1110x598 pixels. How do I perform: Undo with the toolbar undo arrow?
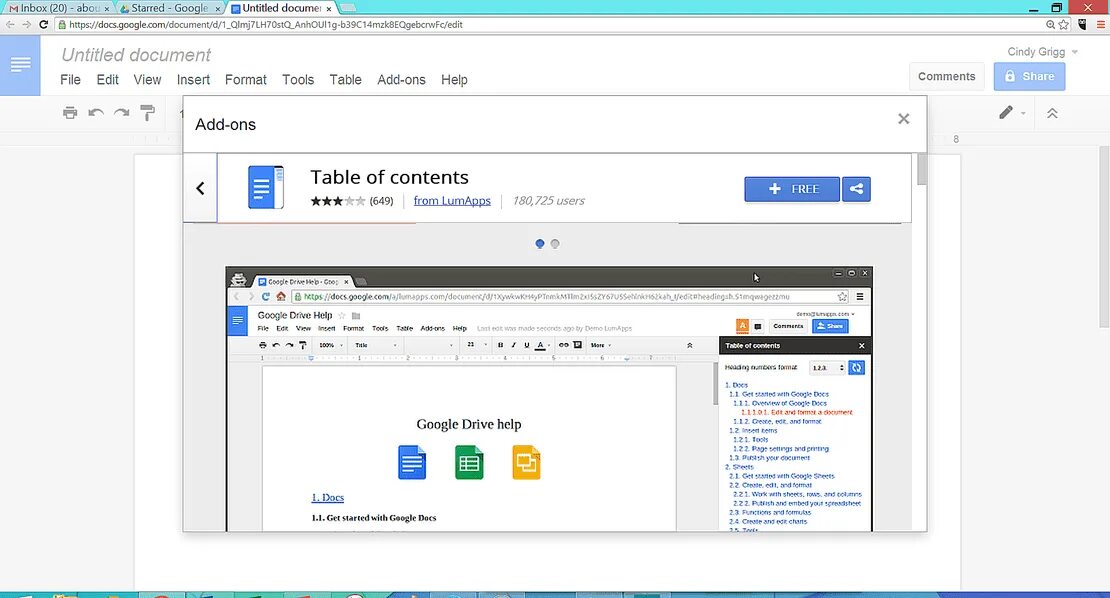point(96,113)
